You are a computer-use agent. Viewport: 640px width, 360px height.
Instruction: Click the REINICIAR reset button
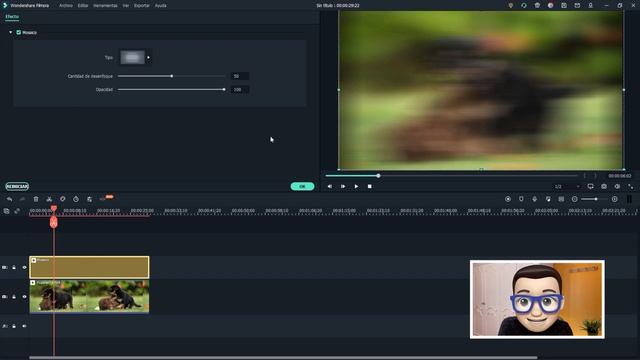[x=17, y=187]
